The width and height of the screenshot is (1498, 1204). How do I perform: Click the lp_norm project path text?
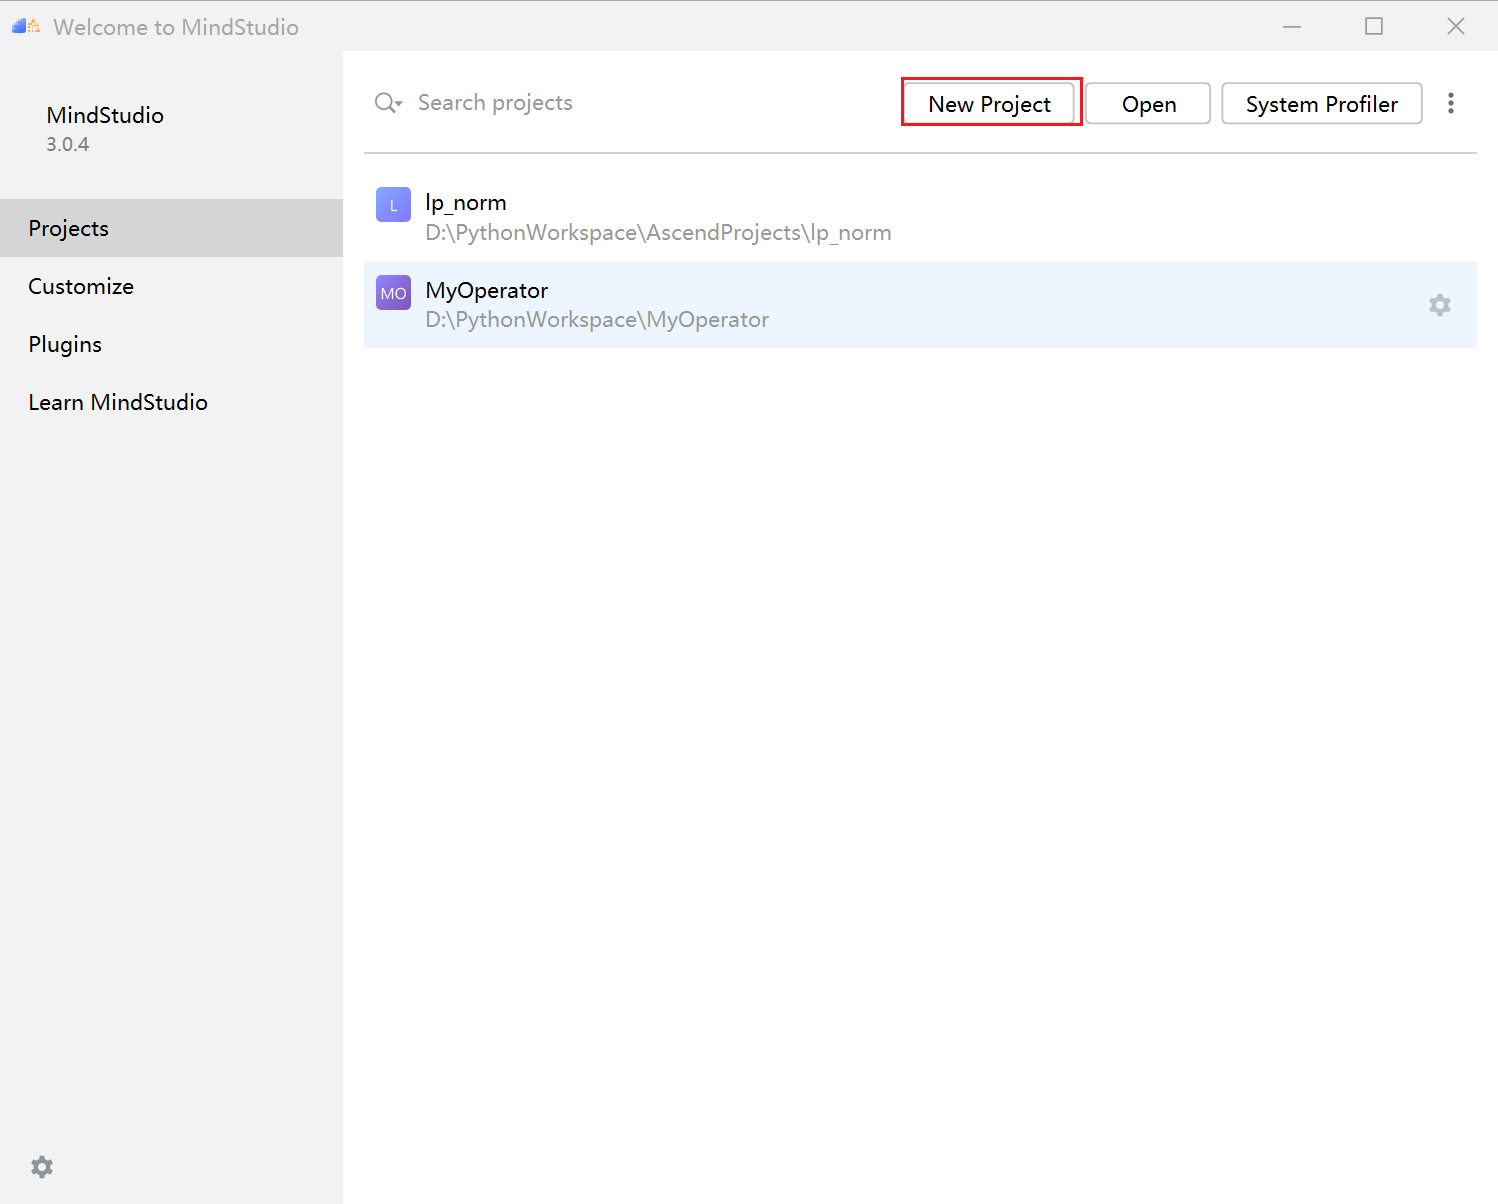pyautogui.click(x=658, y=233)
